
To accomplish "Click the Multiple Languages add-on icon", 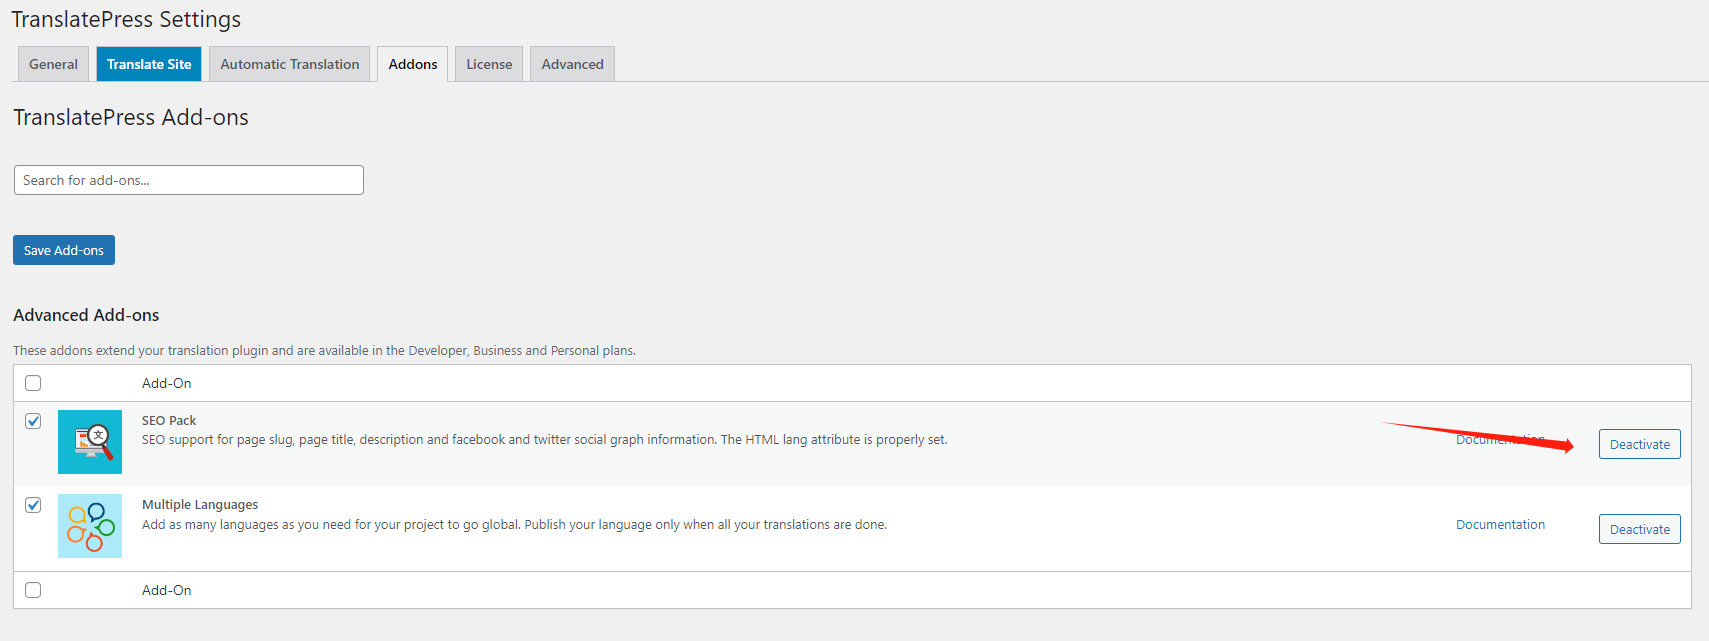I will click(x=90, y=526).
